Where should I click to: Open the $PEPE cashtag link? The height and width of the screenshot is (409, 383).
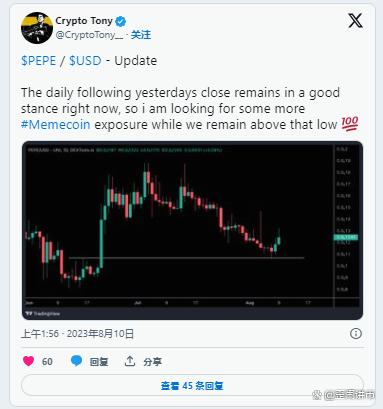39,61
